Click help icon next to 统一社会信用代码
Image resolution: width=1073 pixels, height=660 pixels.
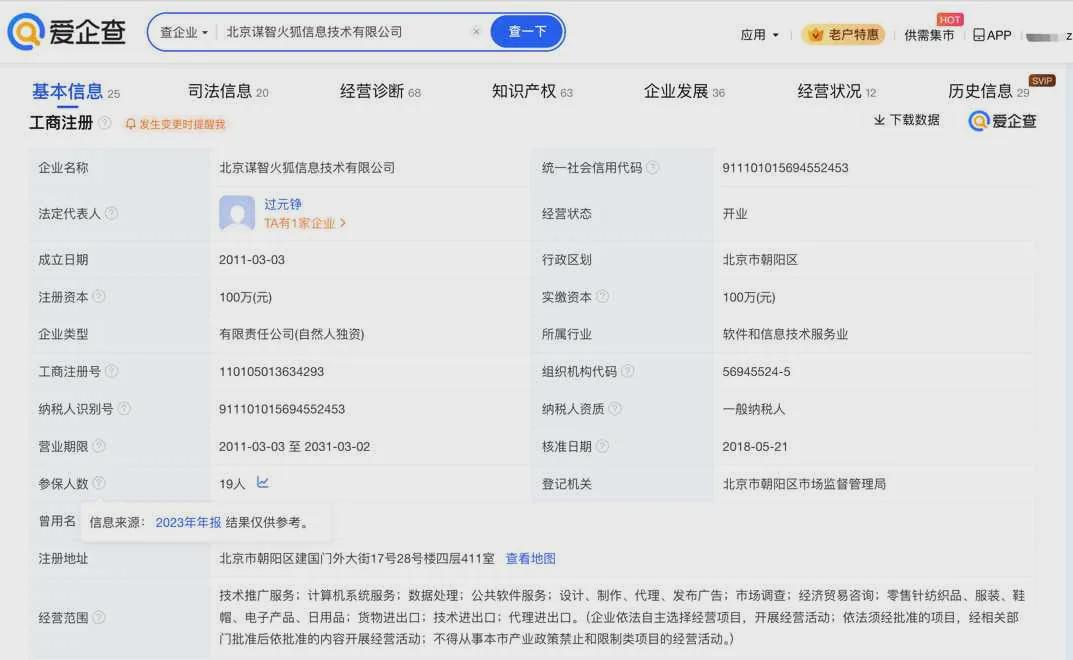(653, 168)
